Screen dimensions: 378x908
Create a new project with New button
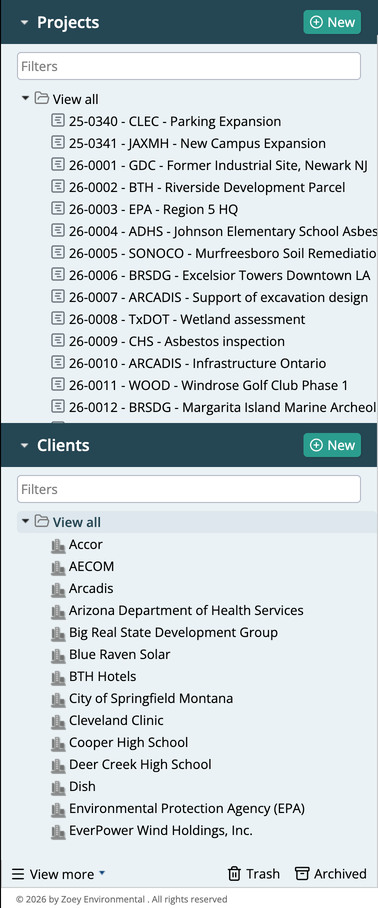pyautogui.click(x=332, y=23)
